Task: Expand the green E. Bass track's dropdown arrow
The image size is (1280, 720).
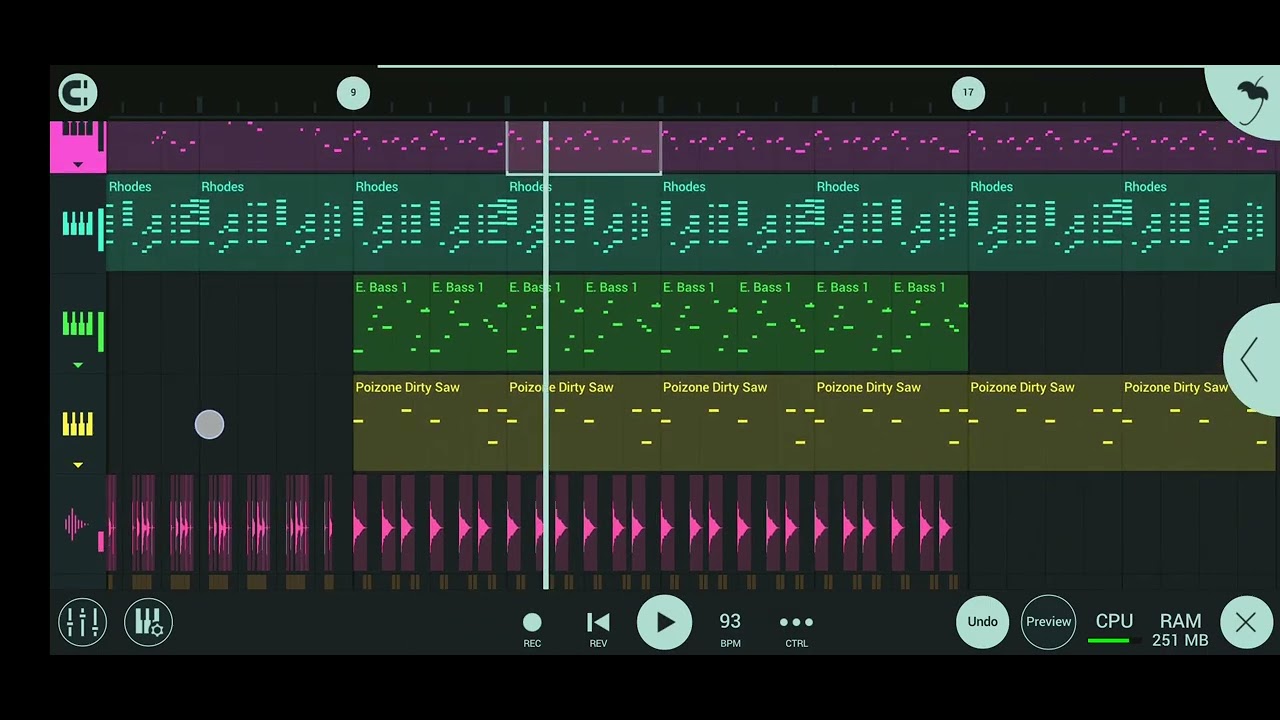Action: click(x=78, y=365)
